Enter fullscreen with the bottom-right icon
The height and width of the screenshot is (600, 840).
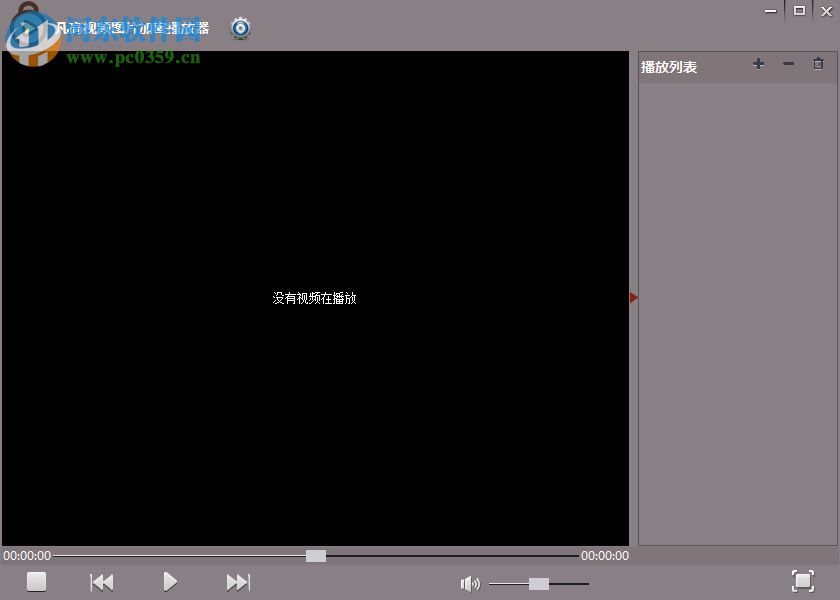click(803, 581)
